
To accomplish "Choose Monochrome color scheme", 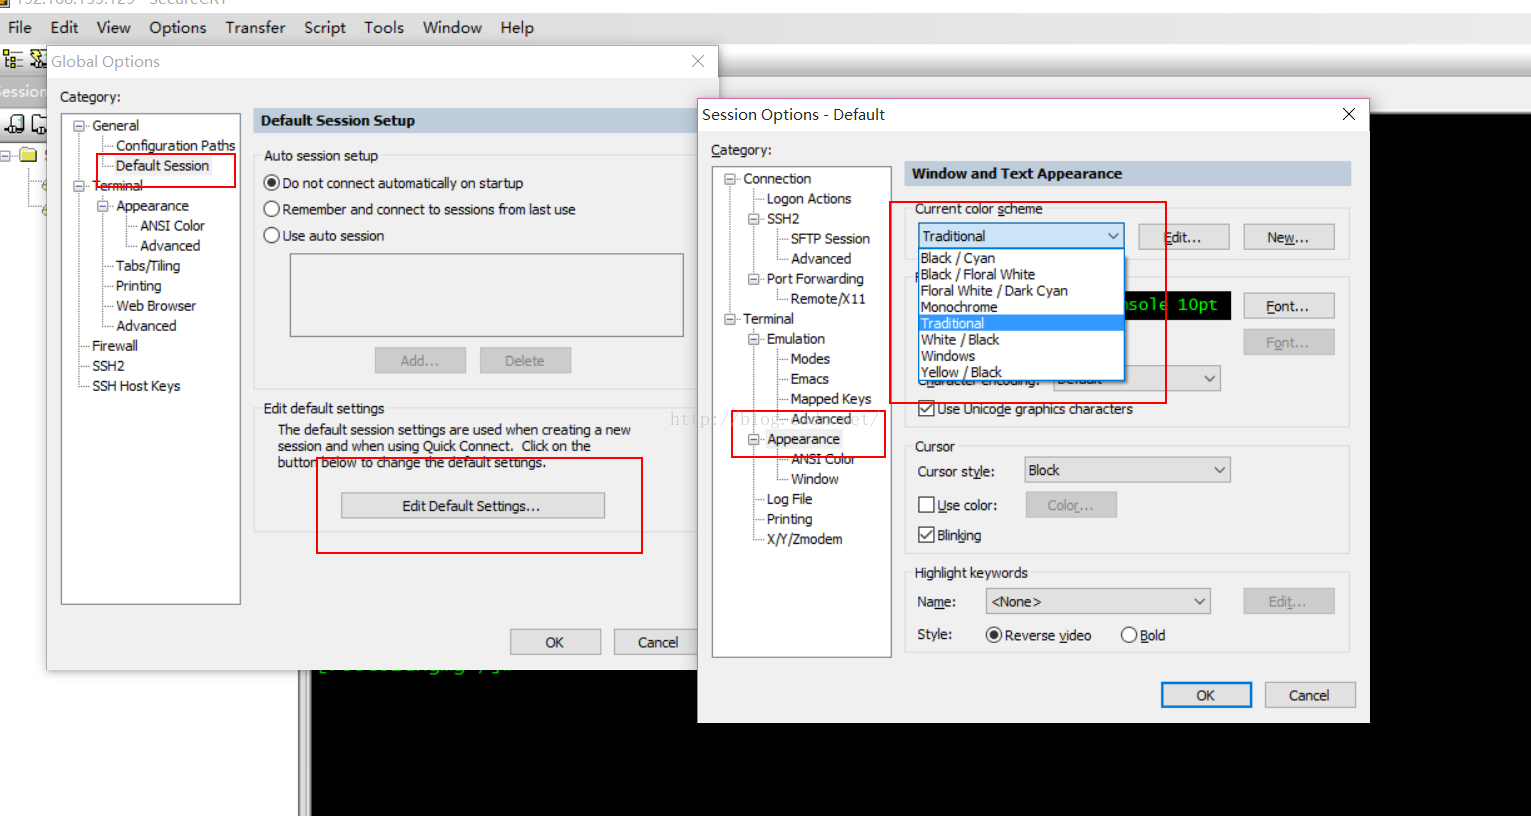I will 1021,307.
